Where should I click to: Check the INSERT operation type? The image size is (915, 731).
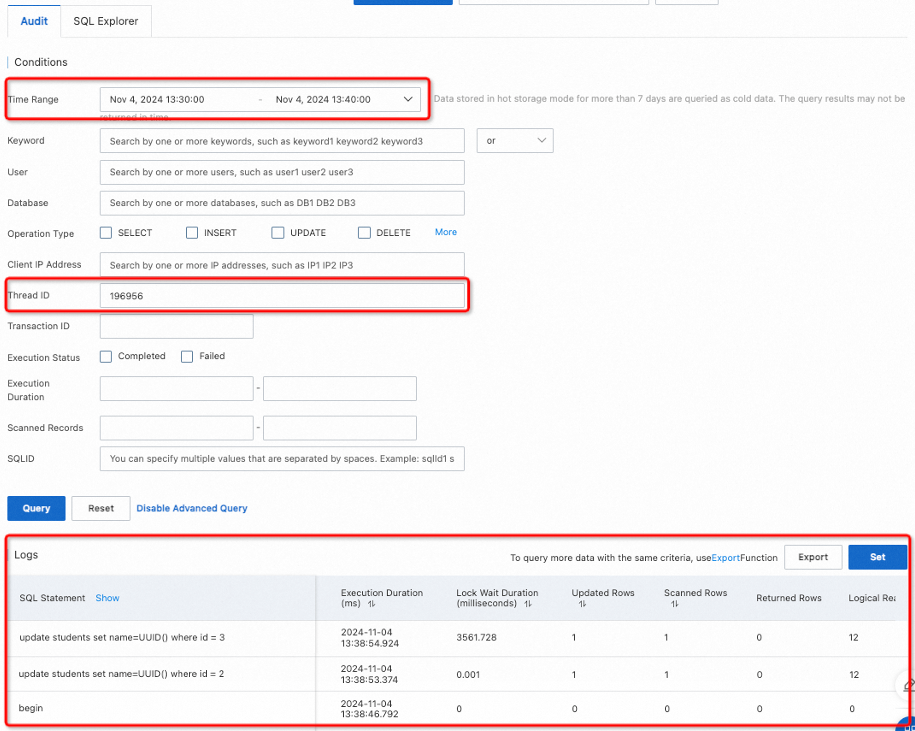192,233
